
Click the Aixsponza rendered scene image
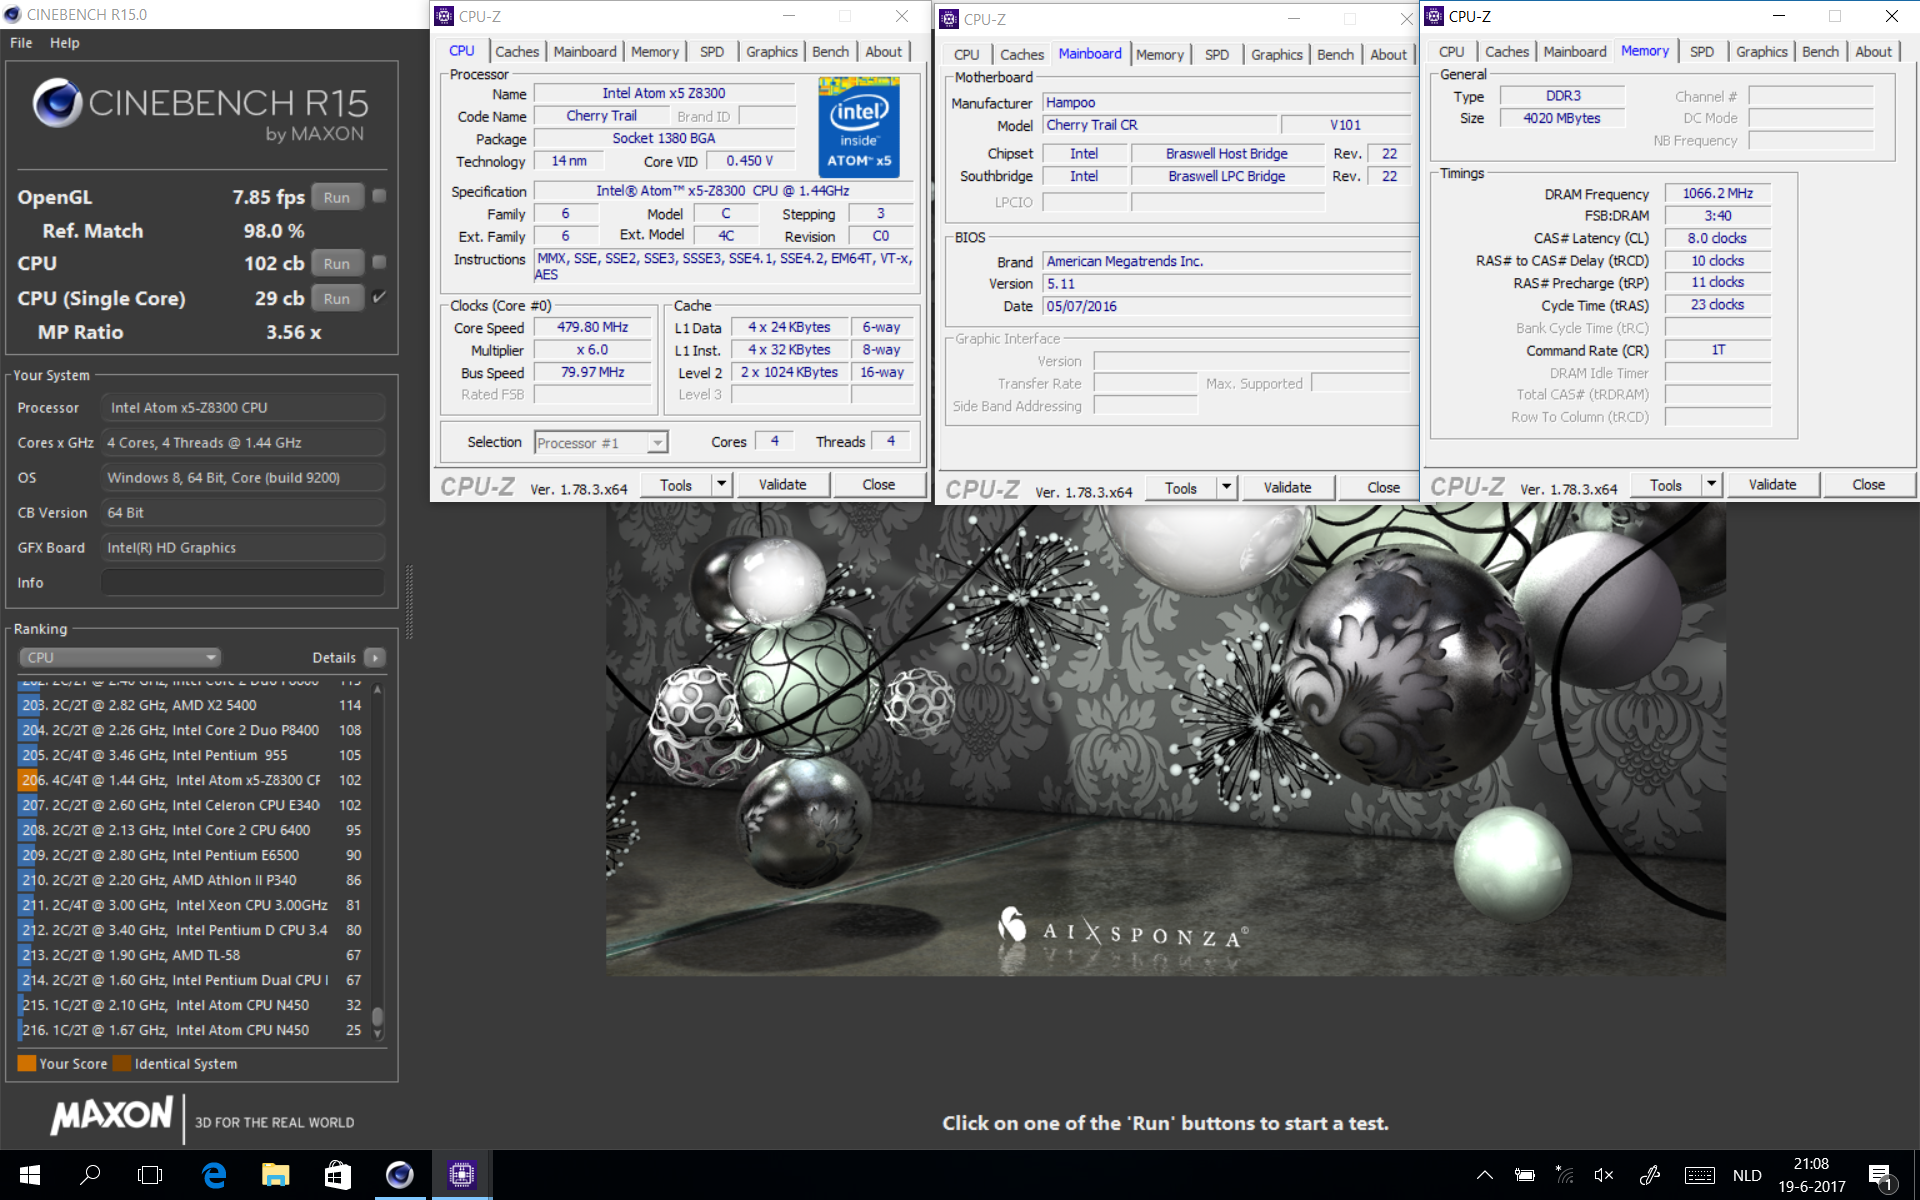pyautogui.click(x=1165, y=740)
